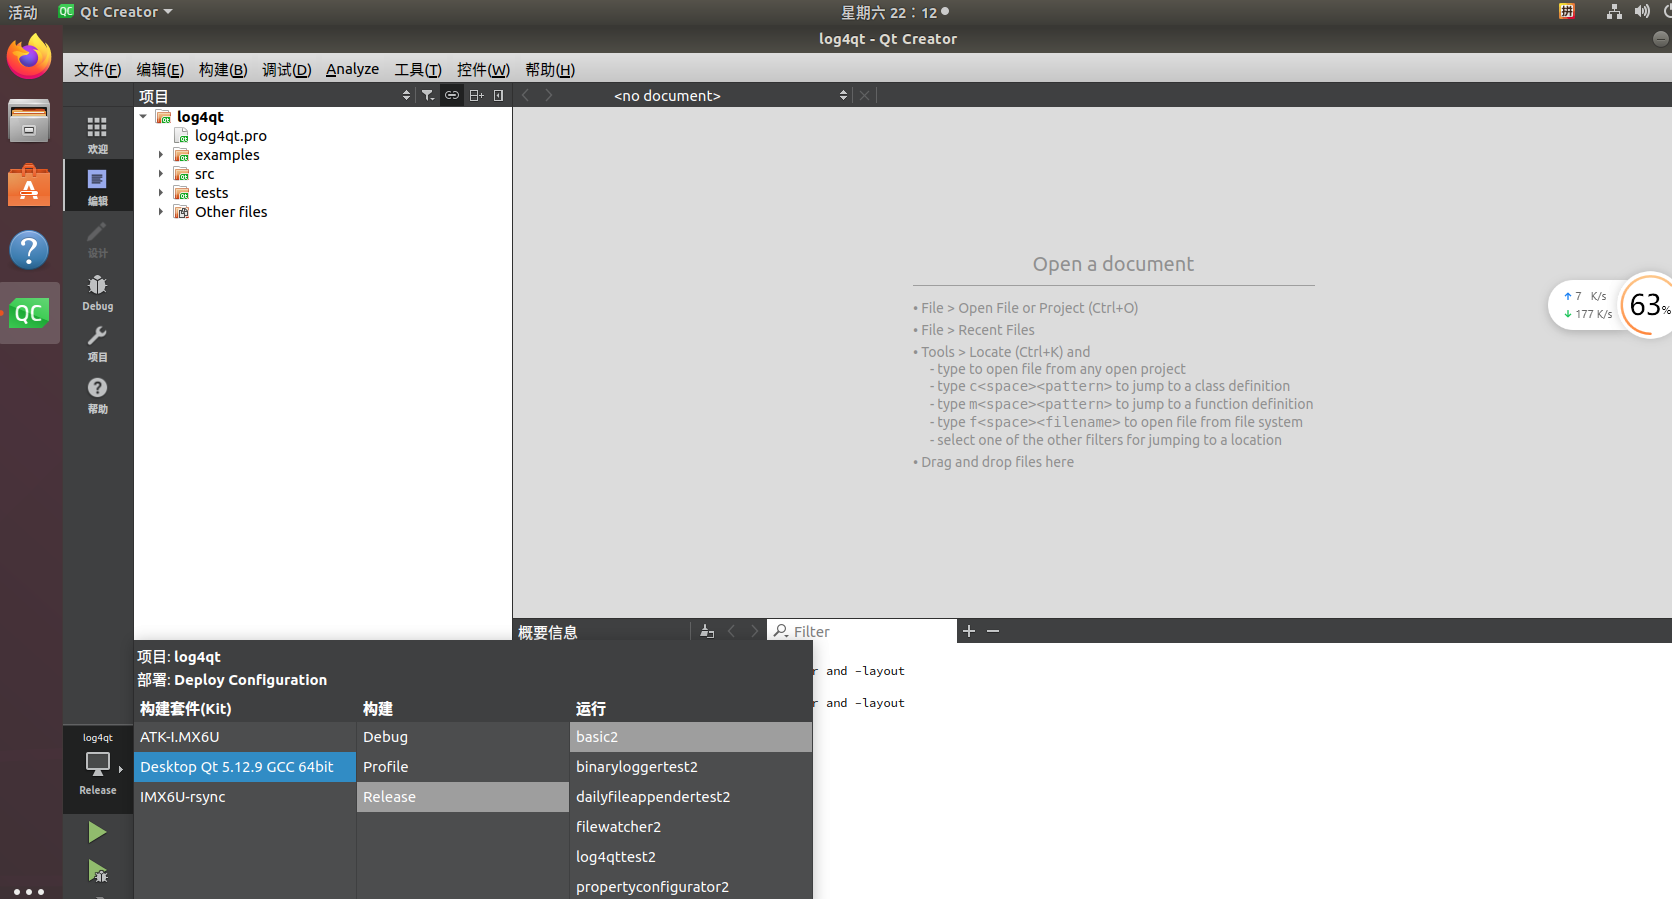Choose the Profile build configuration
The width and height of the screenshot is (1672, 899).
pyautogui.click(x=463, y=767)
